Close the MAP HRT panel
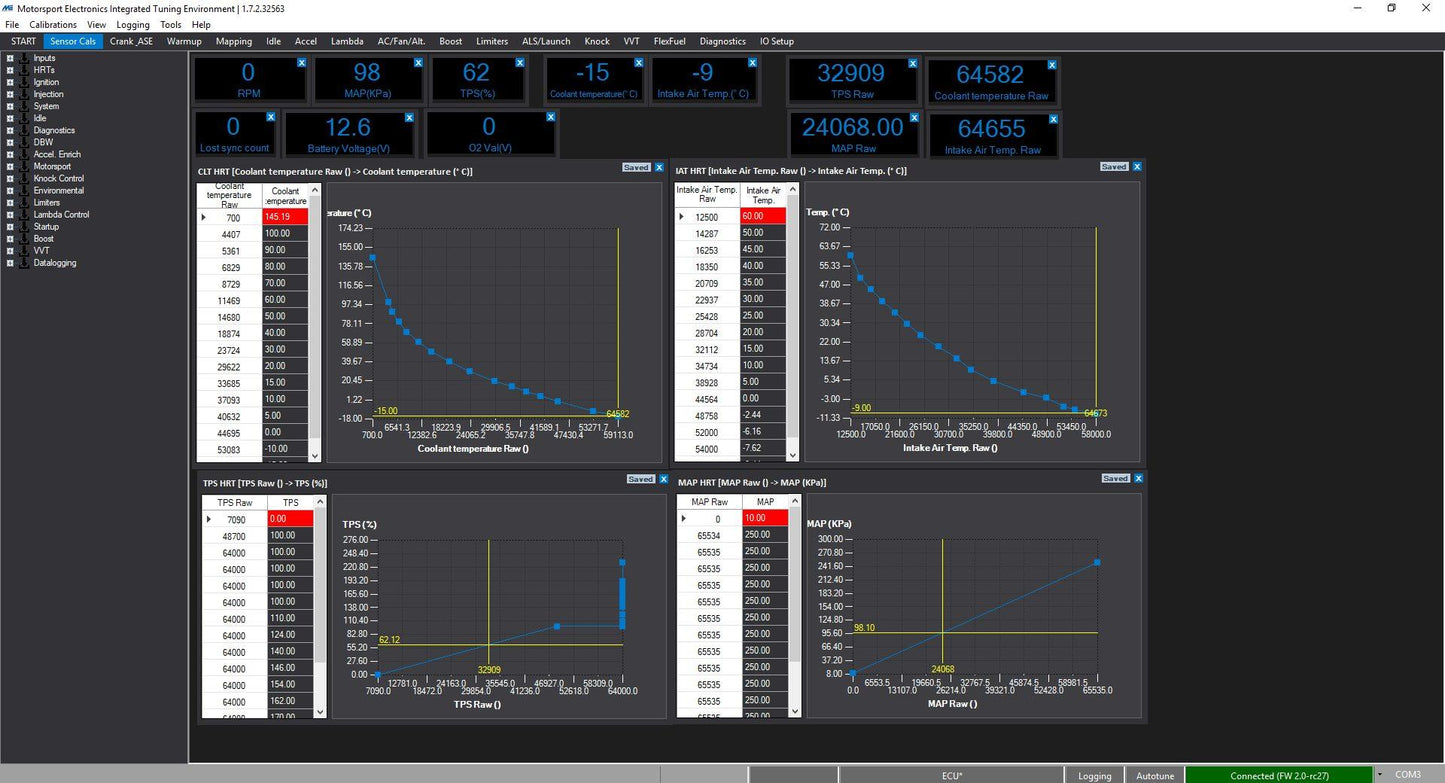The image size is (1445, 783). point(1138,479)
